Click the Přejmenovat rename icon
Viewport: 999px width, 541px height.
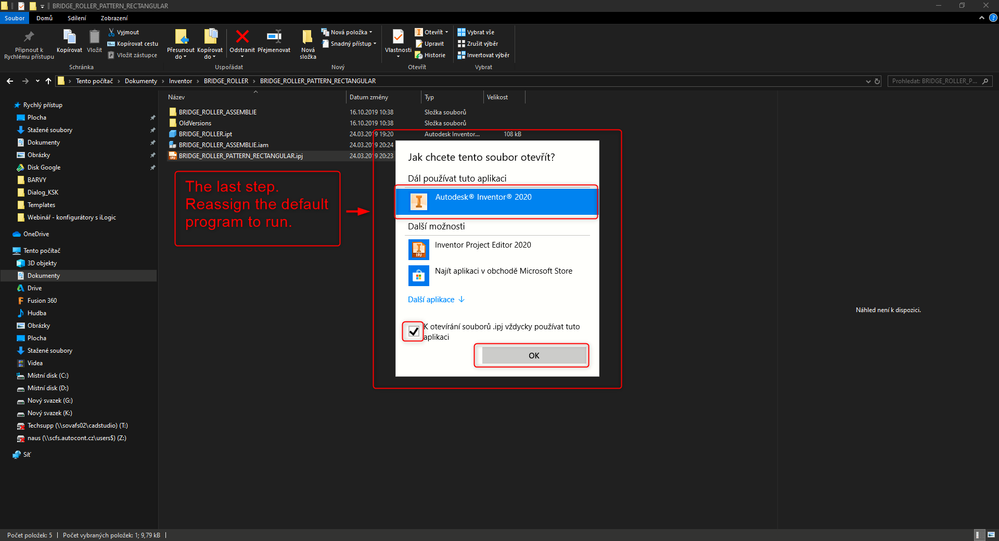tap(274, 37)
